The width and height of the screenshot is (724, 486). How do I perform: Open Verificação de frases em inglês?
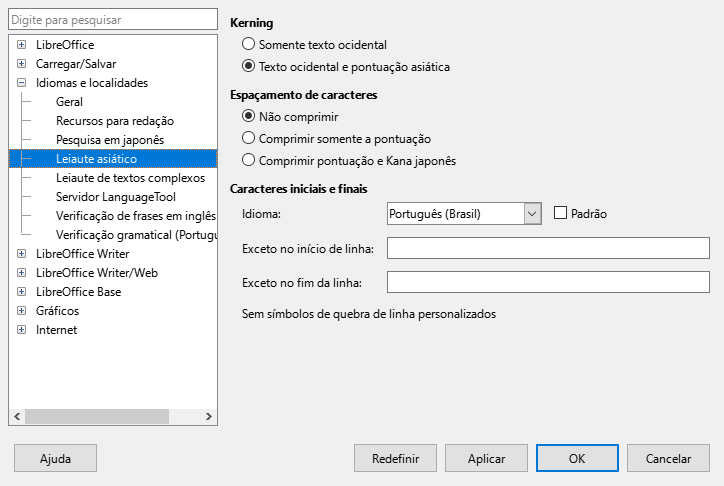click(136, 216)
